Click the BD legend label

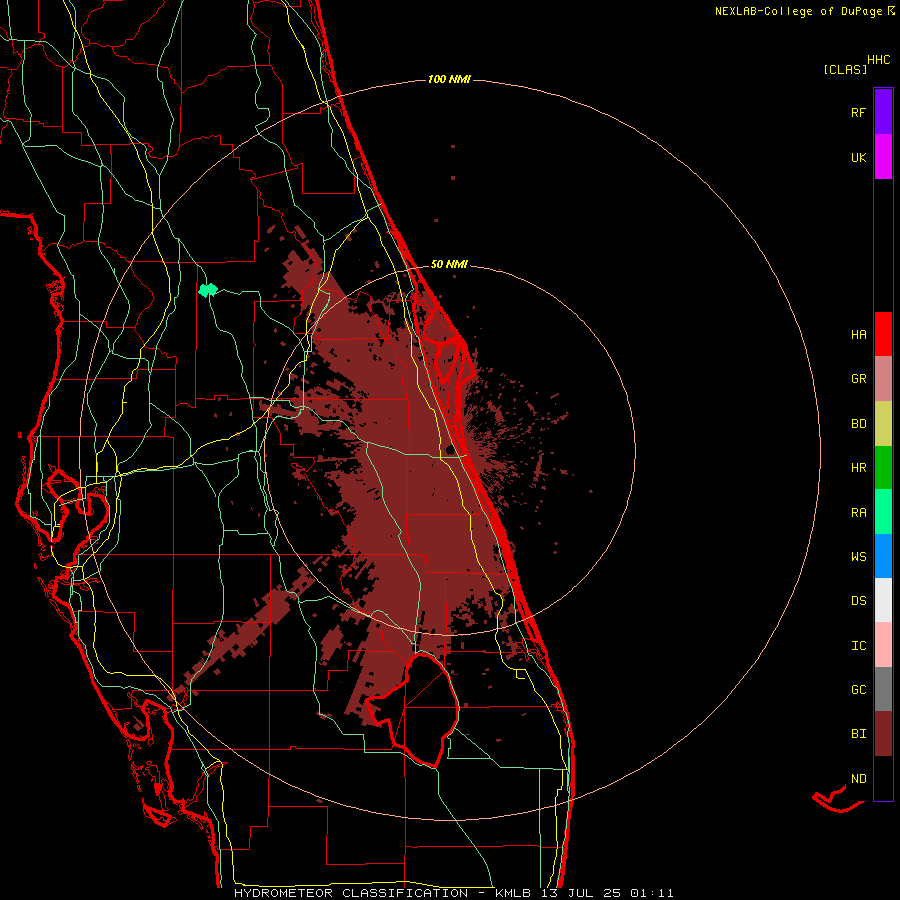pos(858,424)
